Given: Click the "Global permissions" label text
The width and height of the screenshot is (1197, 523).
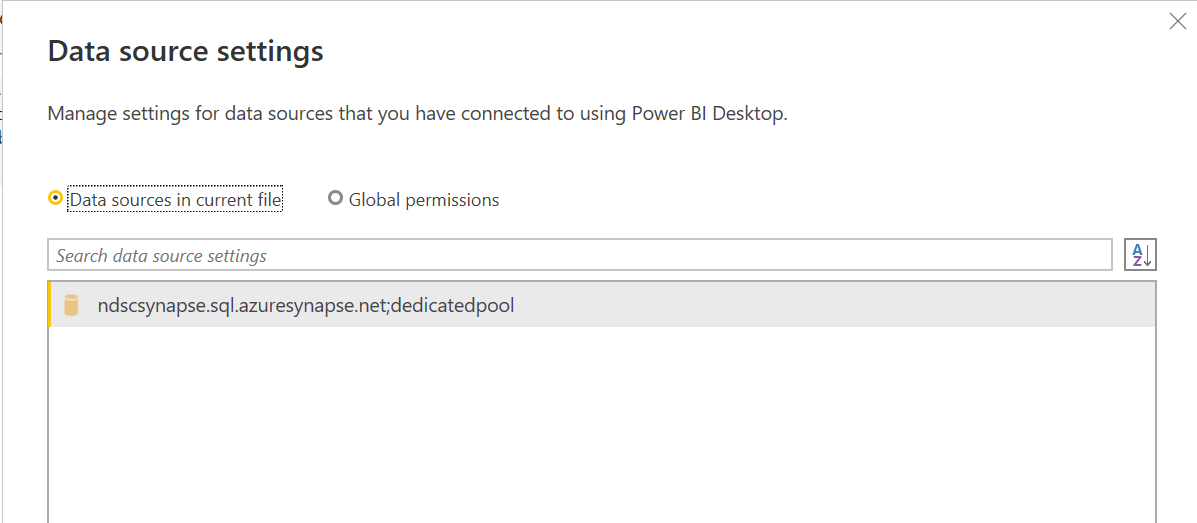Looking at the screenshot, I should point(424,200).
